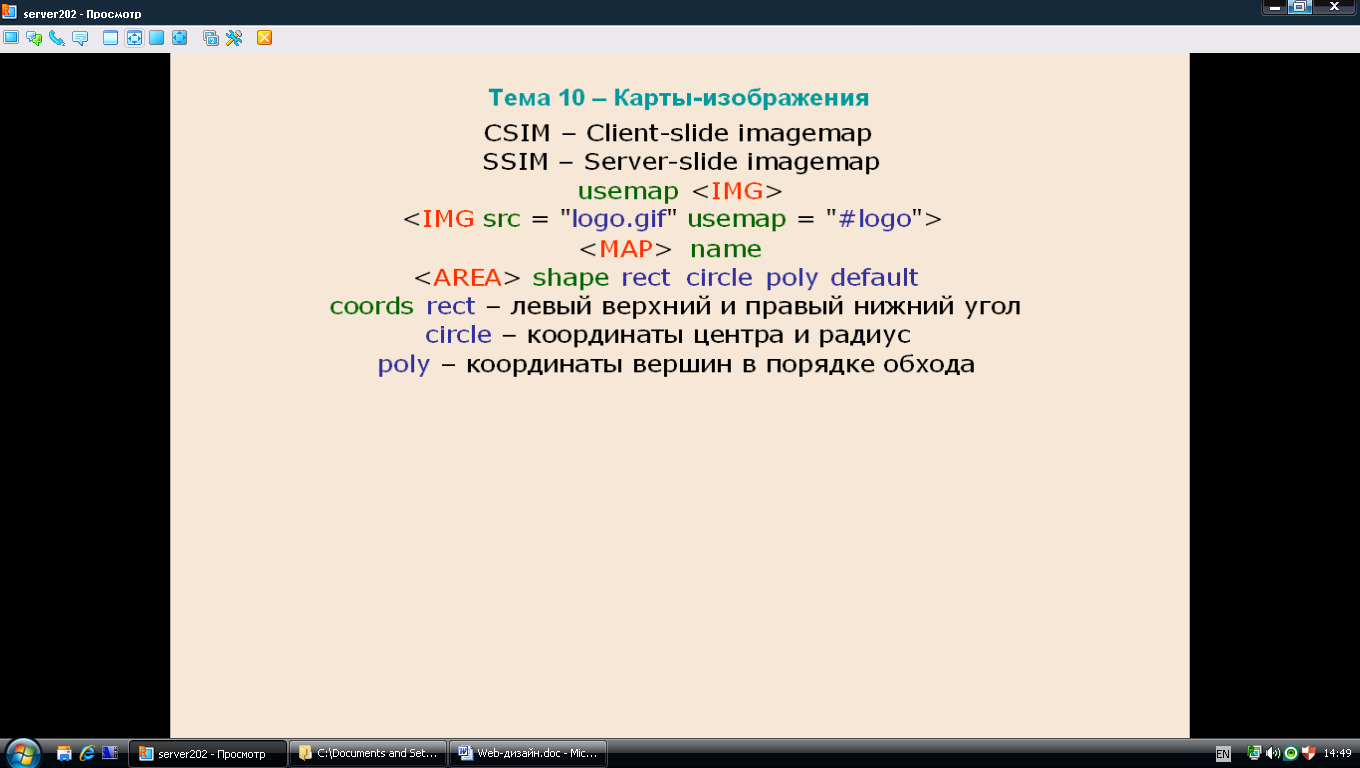1360x768 pixels.
Task: Click the line SSIM – Server-slide imagemap
Action: [681, 161]
